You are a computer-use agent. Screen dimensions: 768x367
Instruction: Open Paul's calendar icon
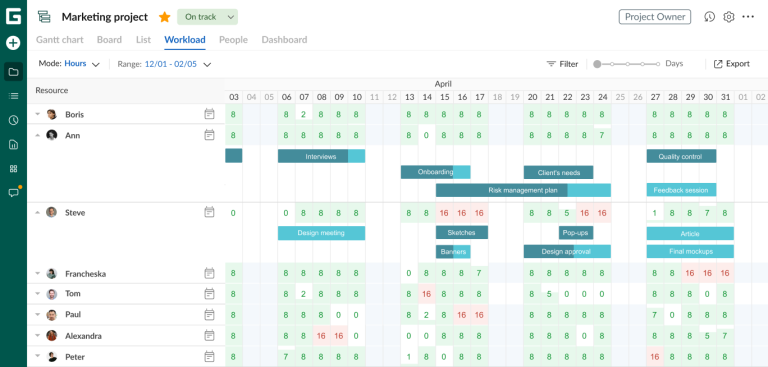[209, 315]
